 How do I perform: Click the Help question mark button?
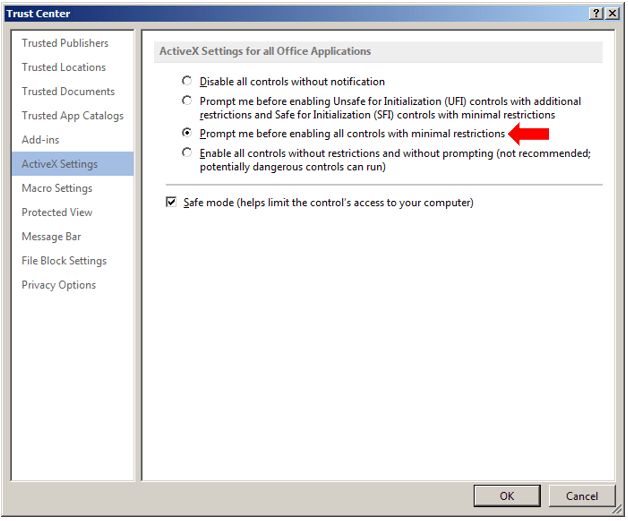[597, 13]
